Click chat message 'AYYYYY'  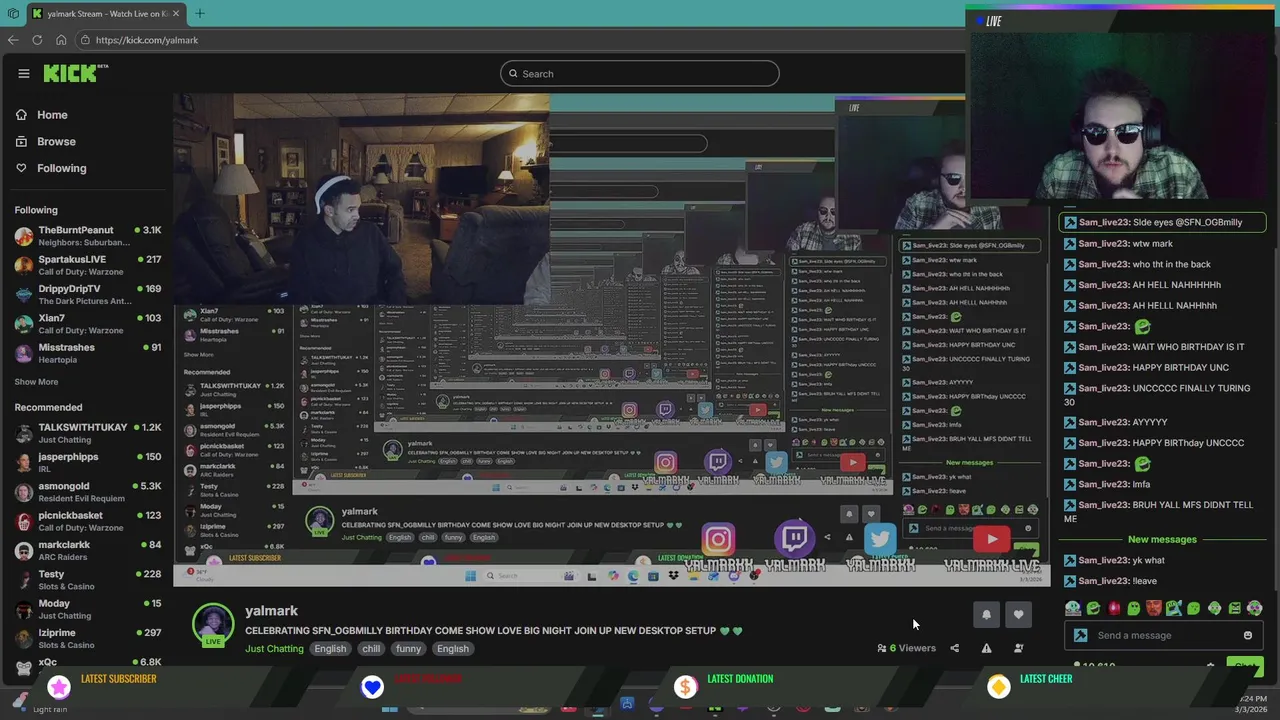[1149, 422]
